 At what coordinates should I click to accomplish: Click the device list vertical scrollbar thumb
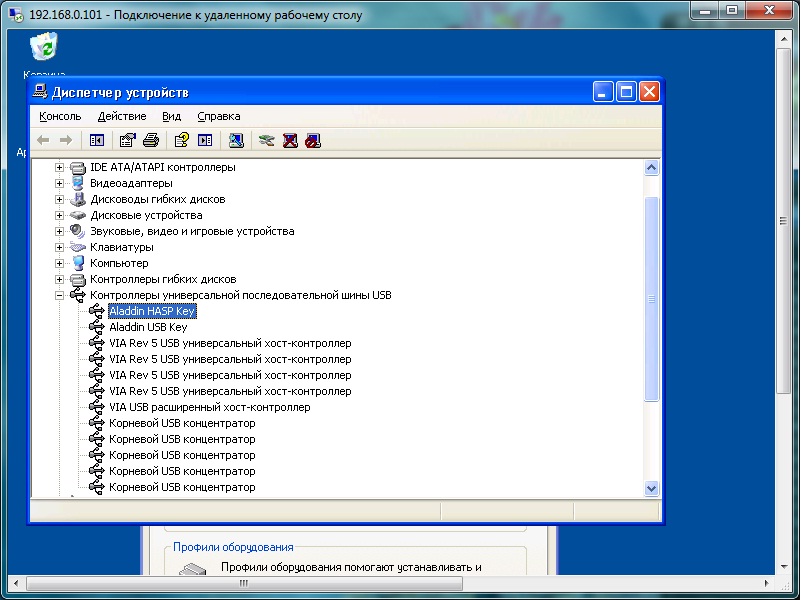[651, 299]
